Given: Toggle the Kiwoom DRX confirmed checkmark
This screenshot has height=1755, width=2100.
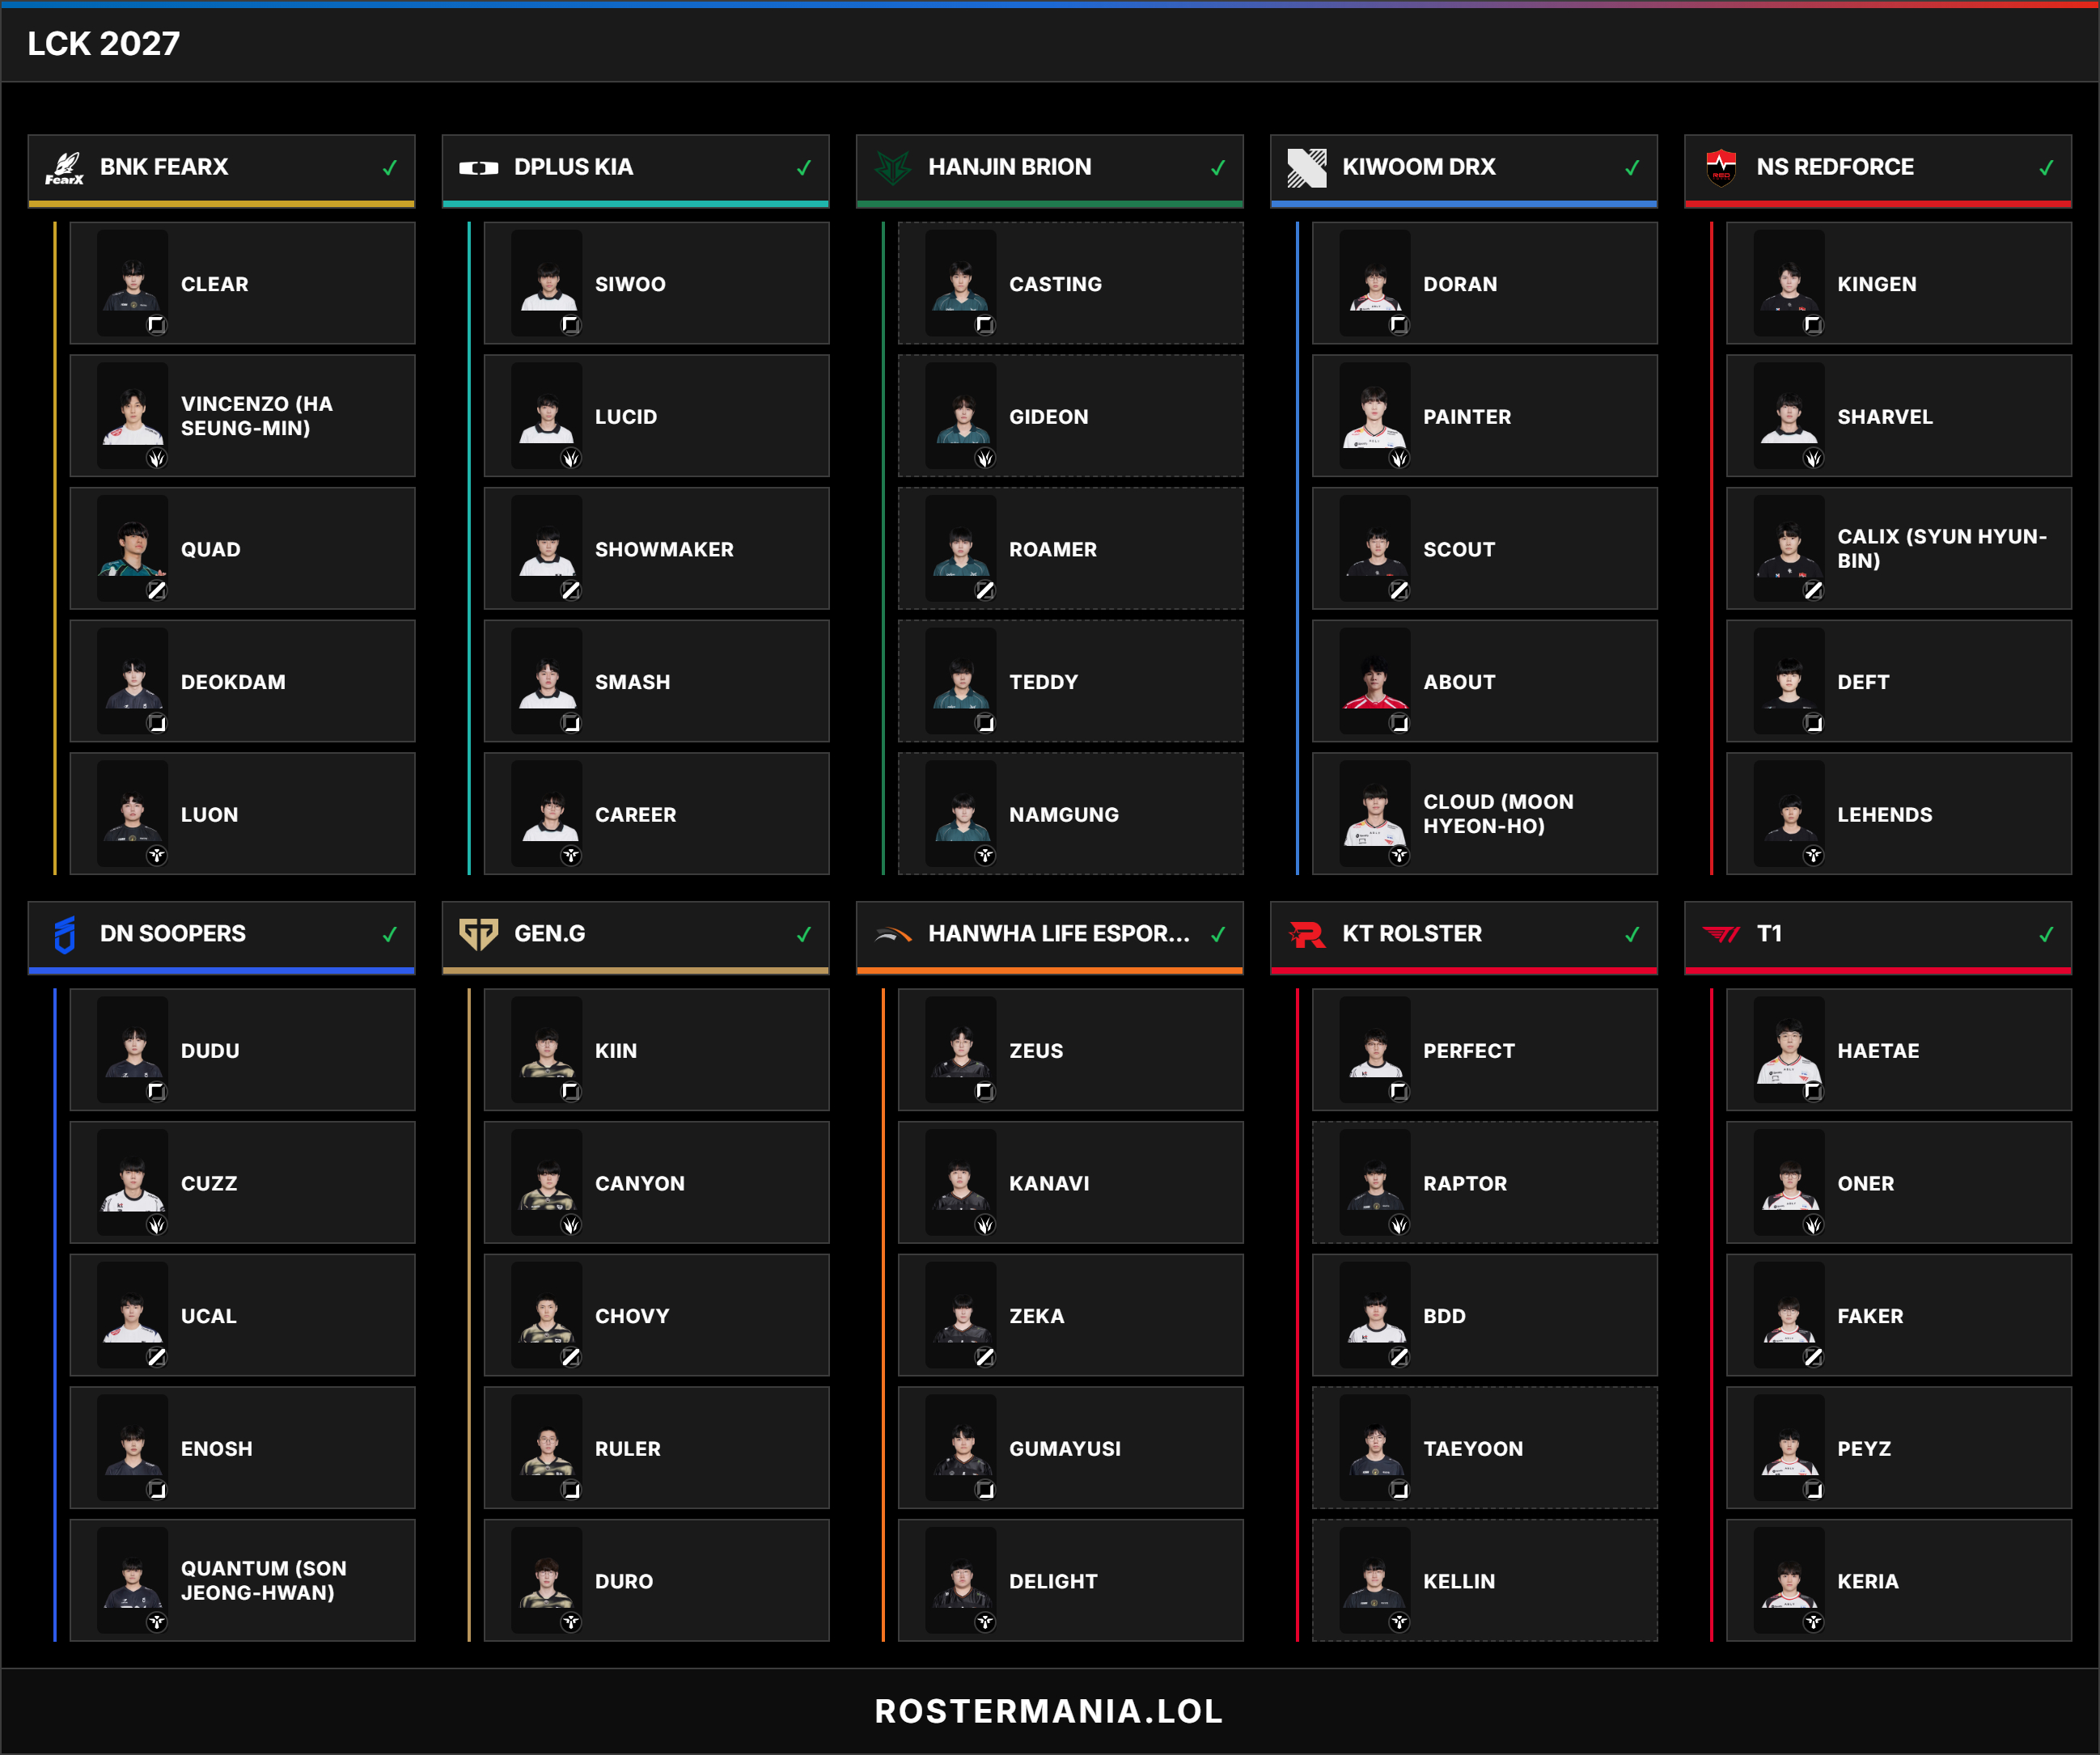Looking at the screenshot, I should 1632,168.
